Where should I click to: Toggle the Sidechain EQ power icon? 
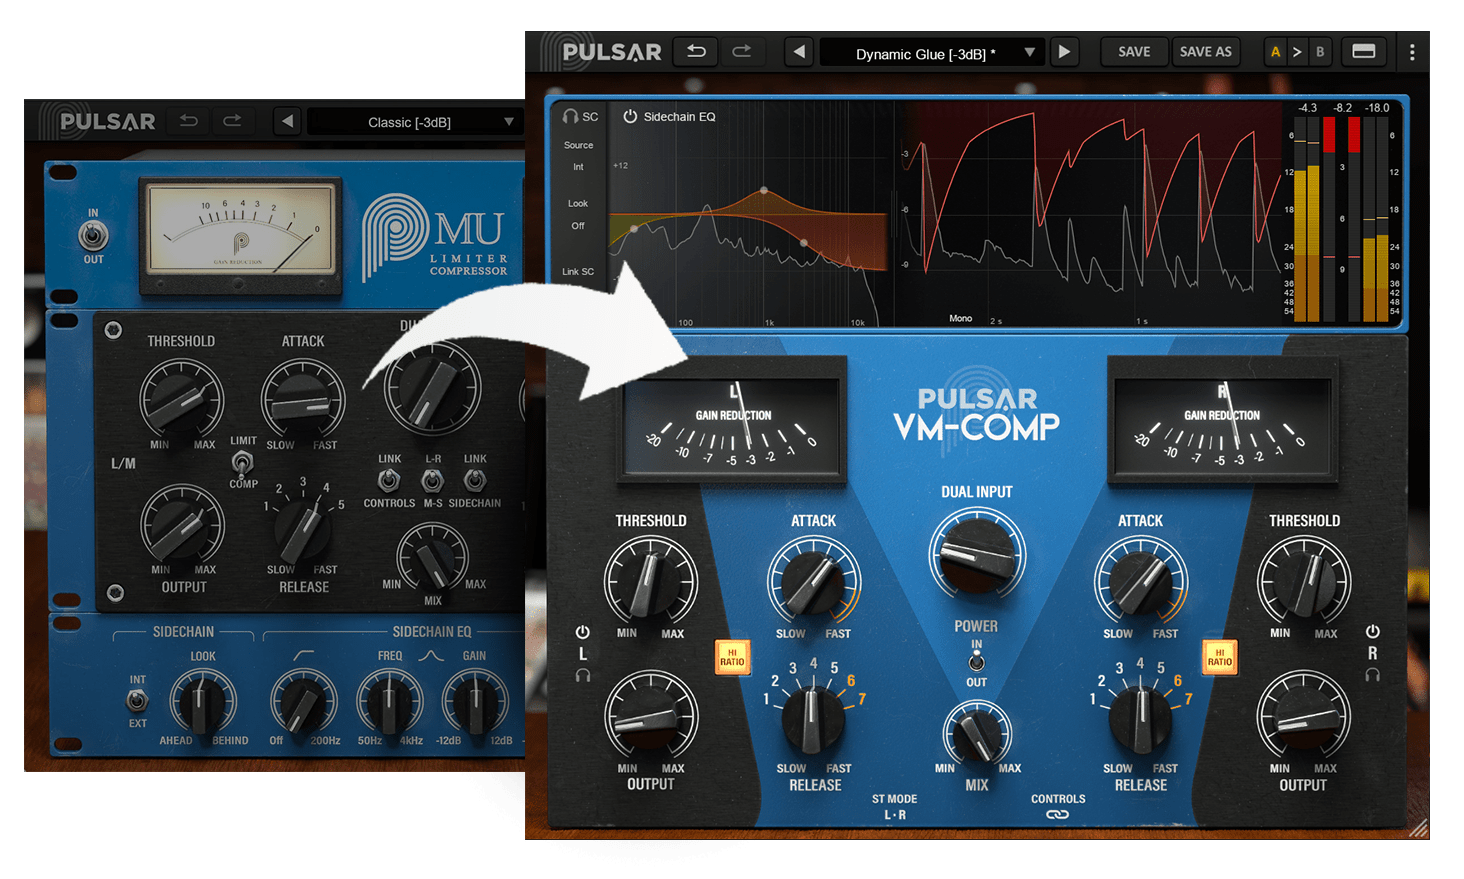pyautogui.click(x=630, y=116)
